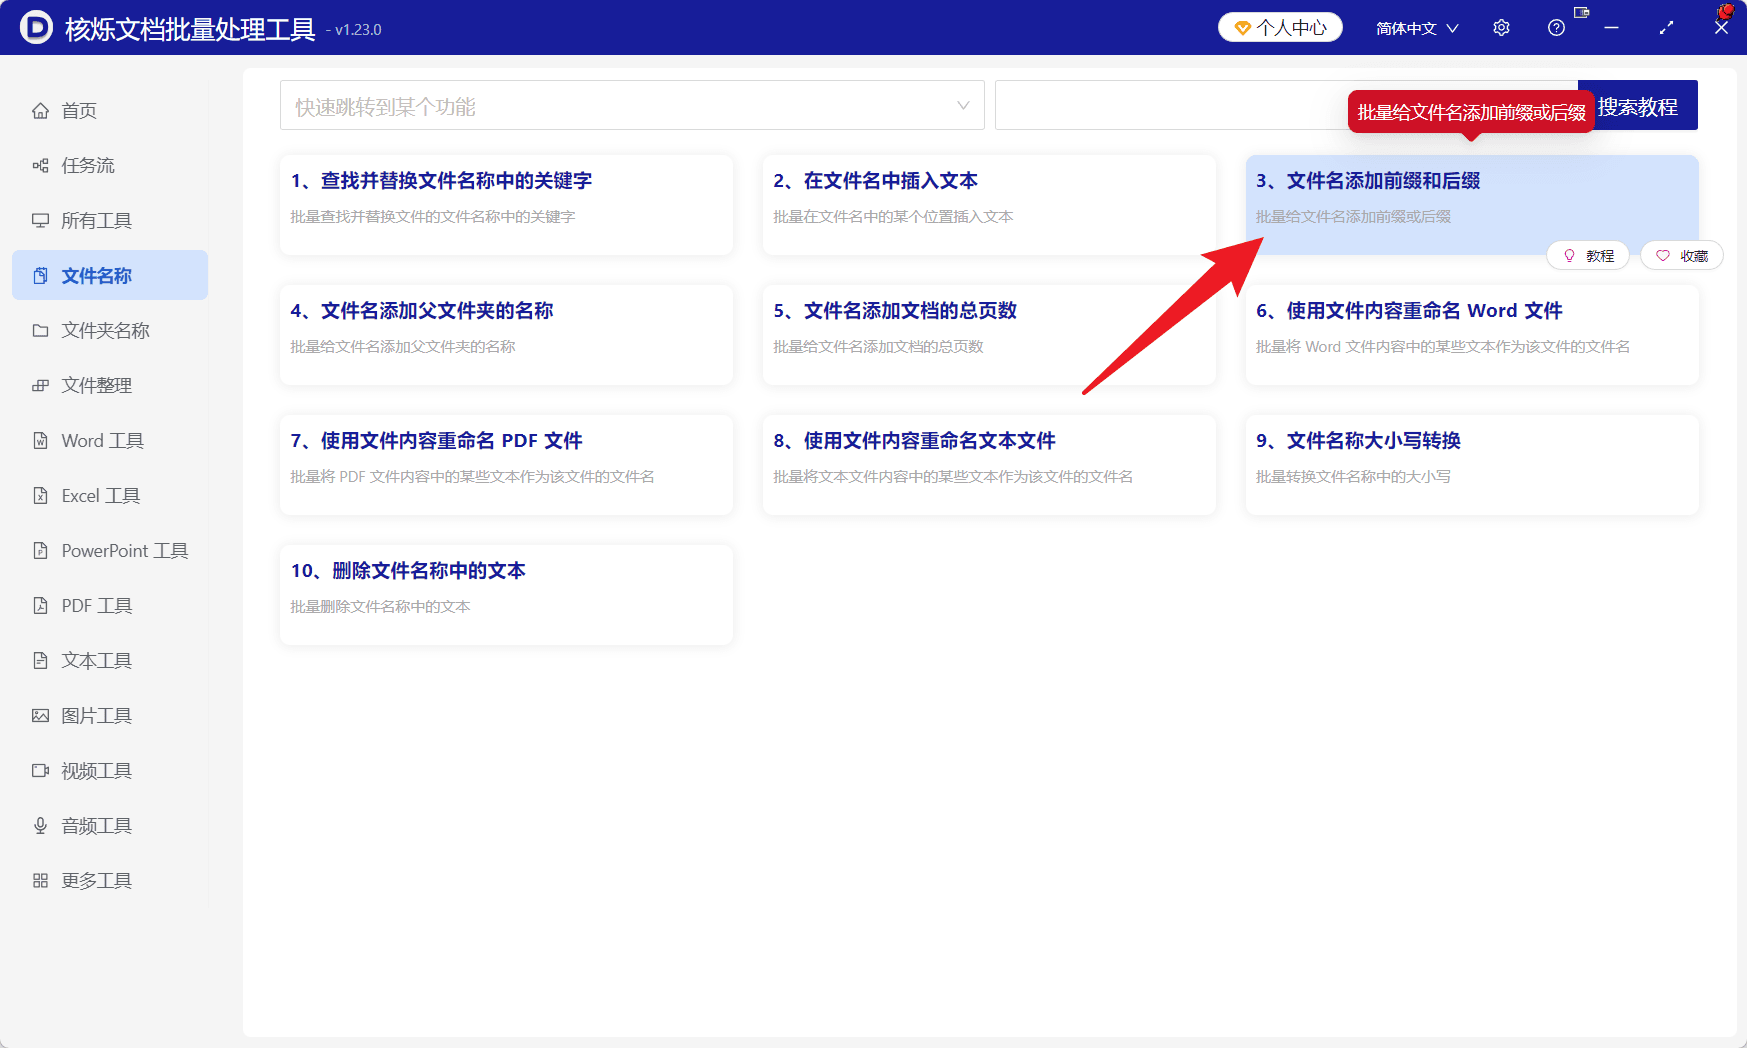Select 图片工具 label in sidebar
Image resolution: width=1747 pixels, height=1048 pixels.
point(97,716)
